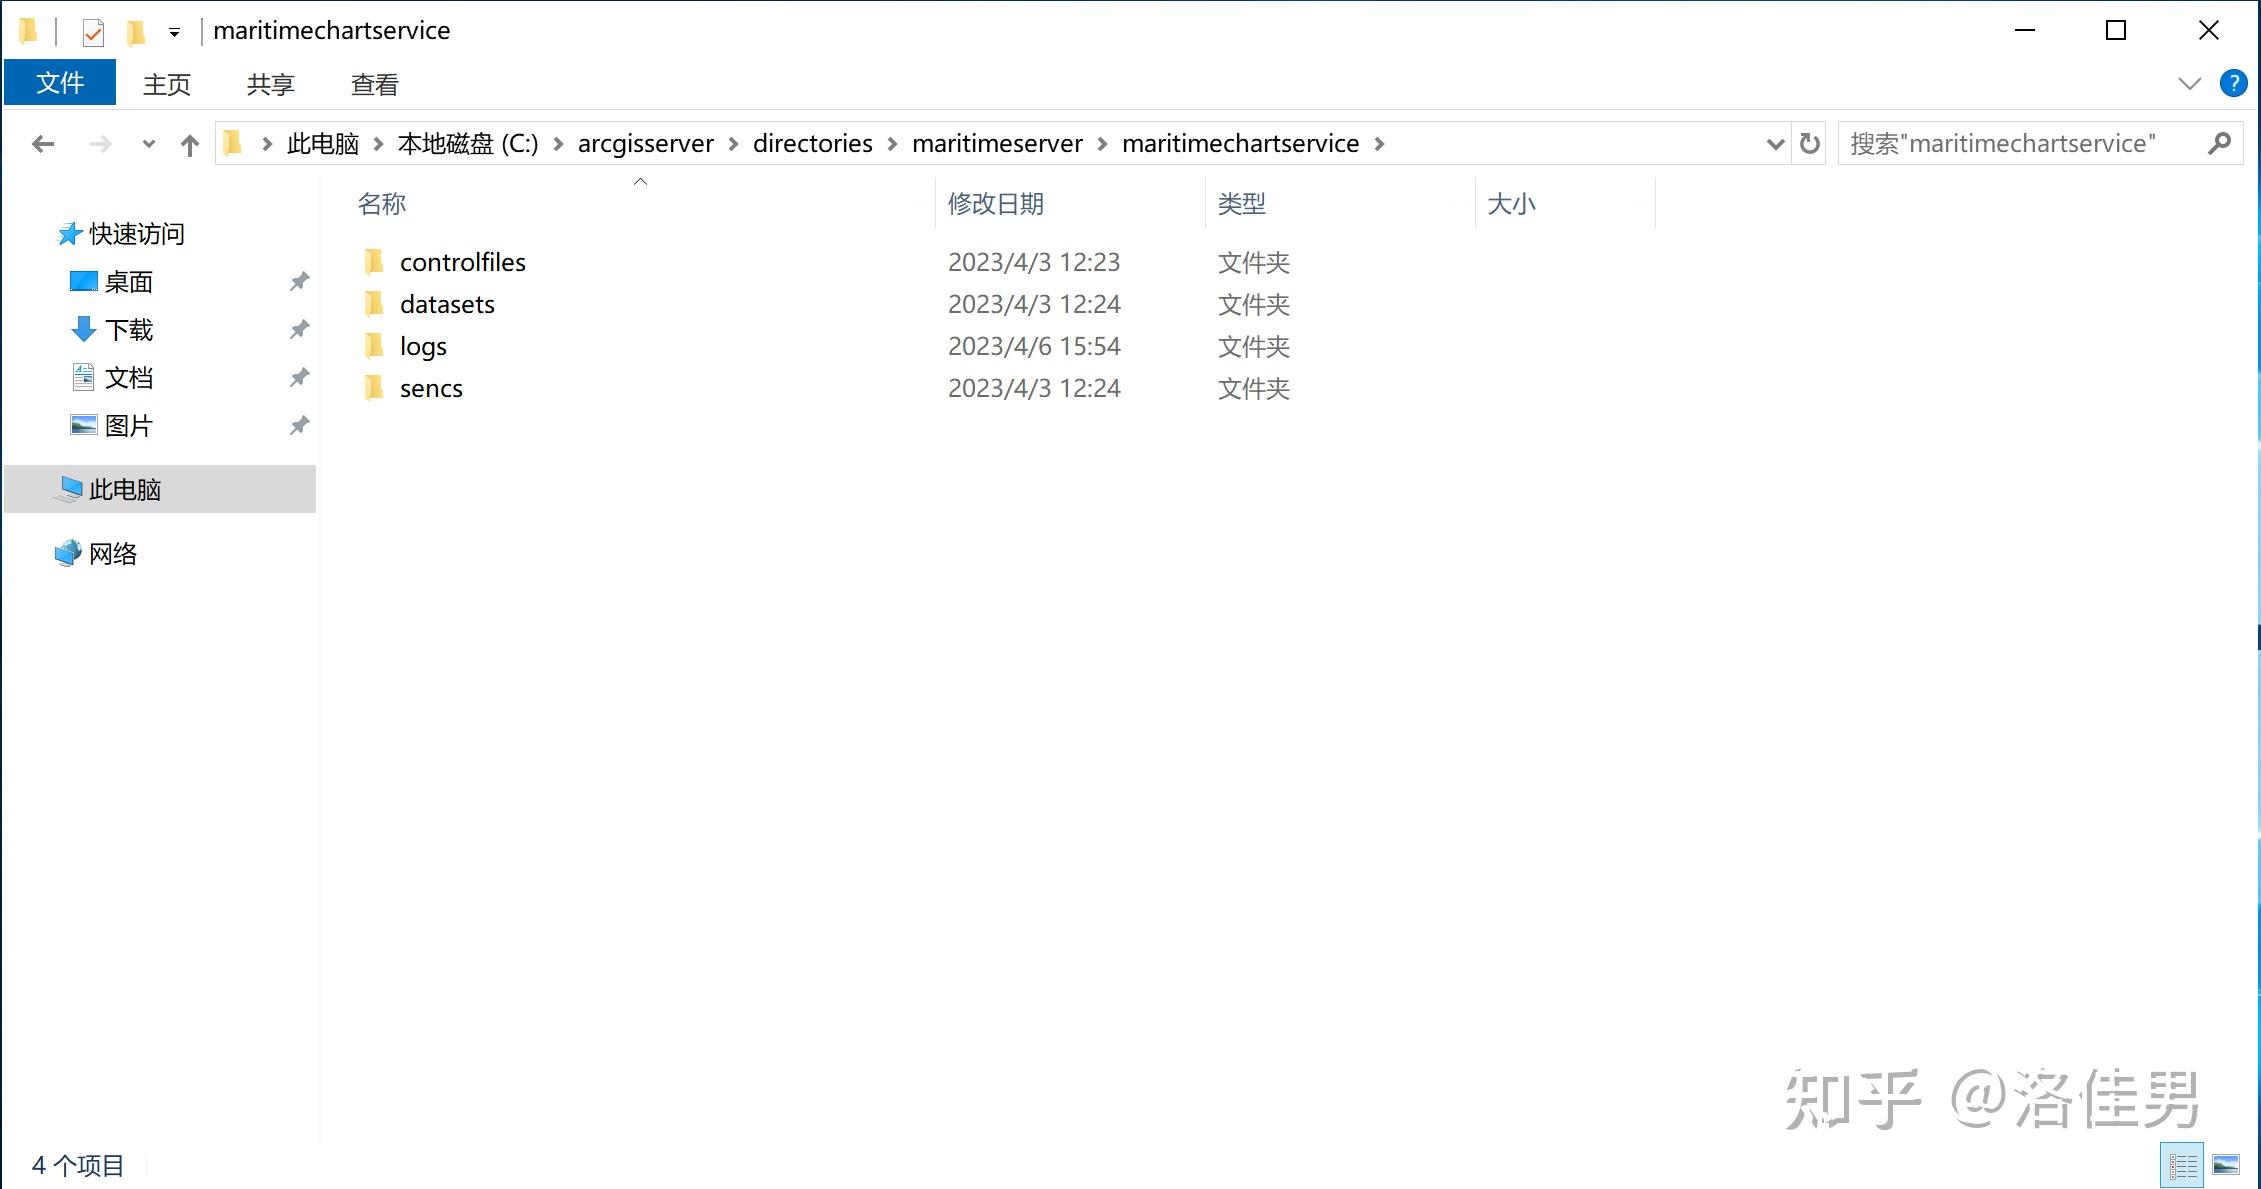Image resolution: width=2261 pixels, height=1189 pixels.
Task: Open the datasets folder
Action: [447, 304]
